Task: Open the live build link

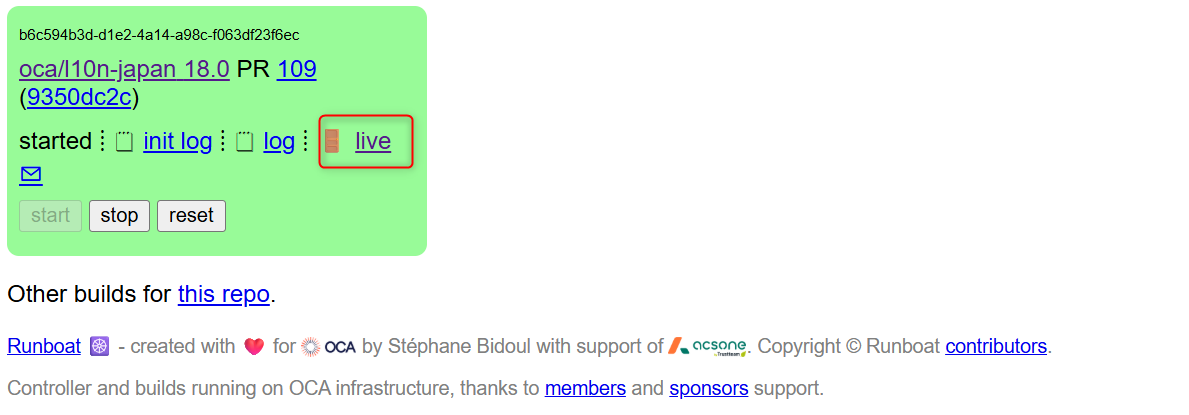Action: 373,141
